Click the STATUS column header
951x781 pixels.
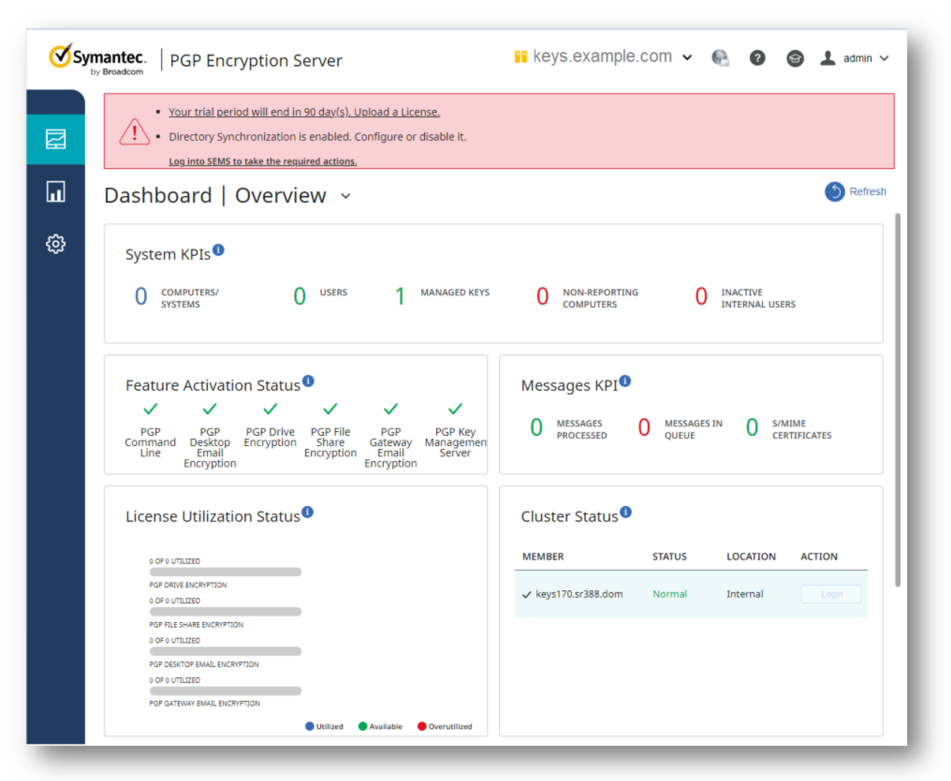pos(670,557)
